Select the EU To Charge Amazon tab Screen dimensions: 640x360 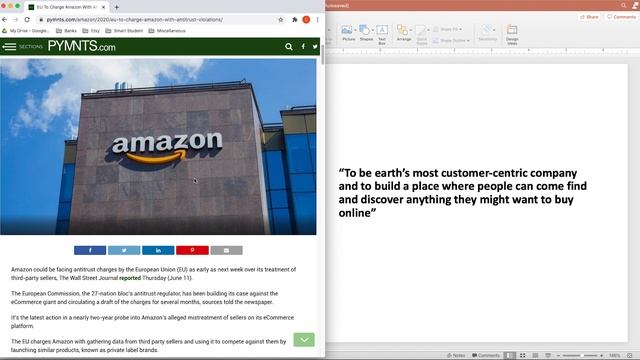(x=67, y=7)
